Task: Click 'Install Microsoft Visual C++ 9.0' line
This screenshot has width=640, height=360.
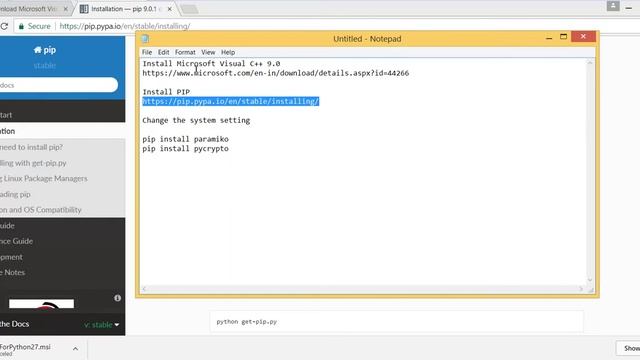Action: pos(211,64)
